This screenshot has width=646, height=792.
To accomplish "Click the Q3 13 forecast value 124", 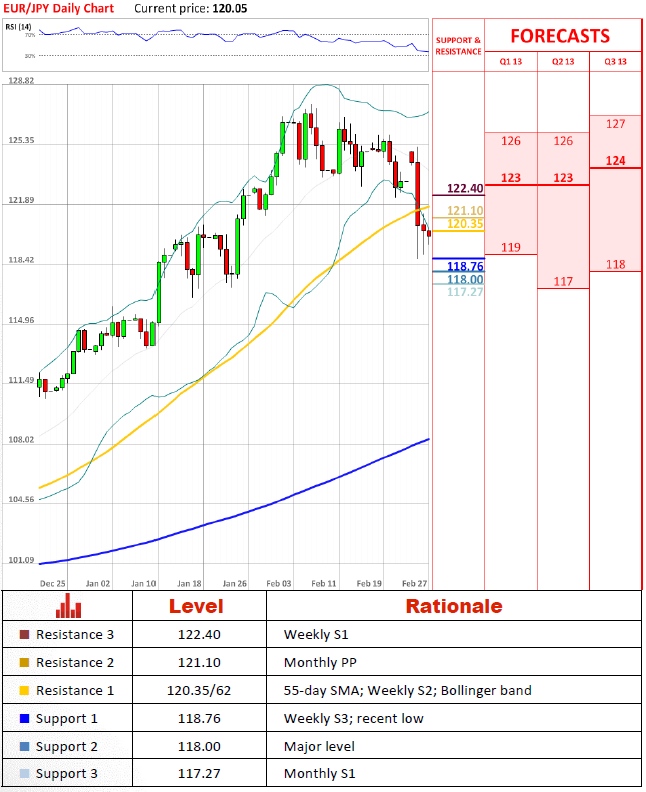I will pyautogui.click(x=616, y=161).
